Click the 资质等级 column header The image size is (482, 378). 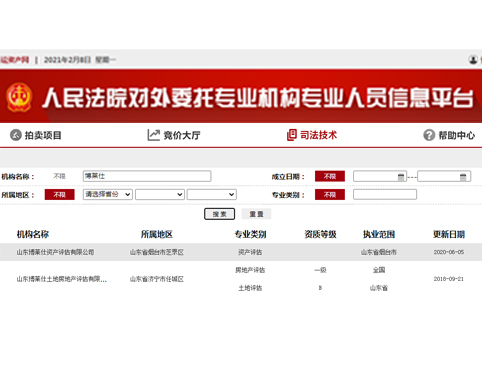(x=320, y=234)
